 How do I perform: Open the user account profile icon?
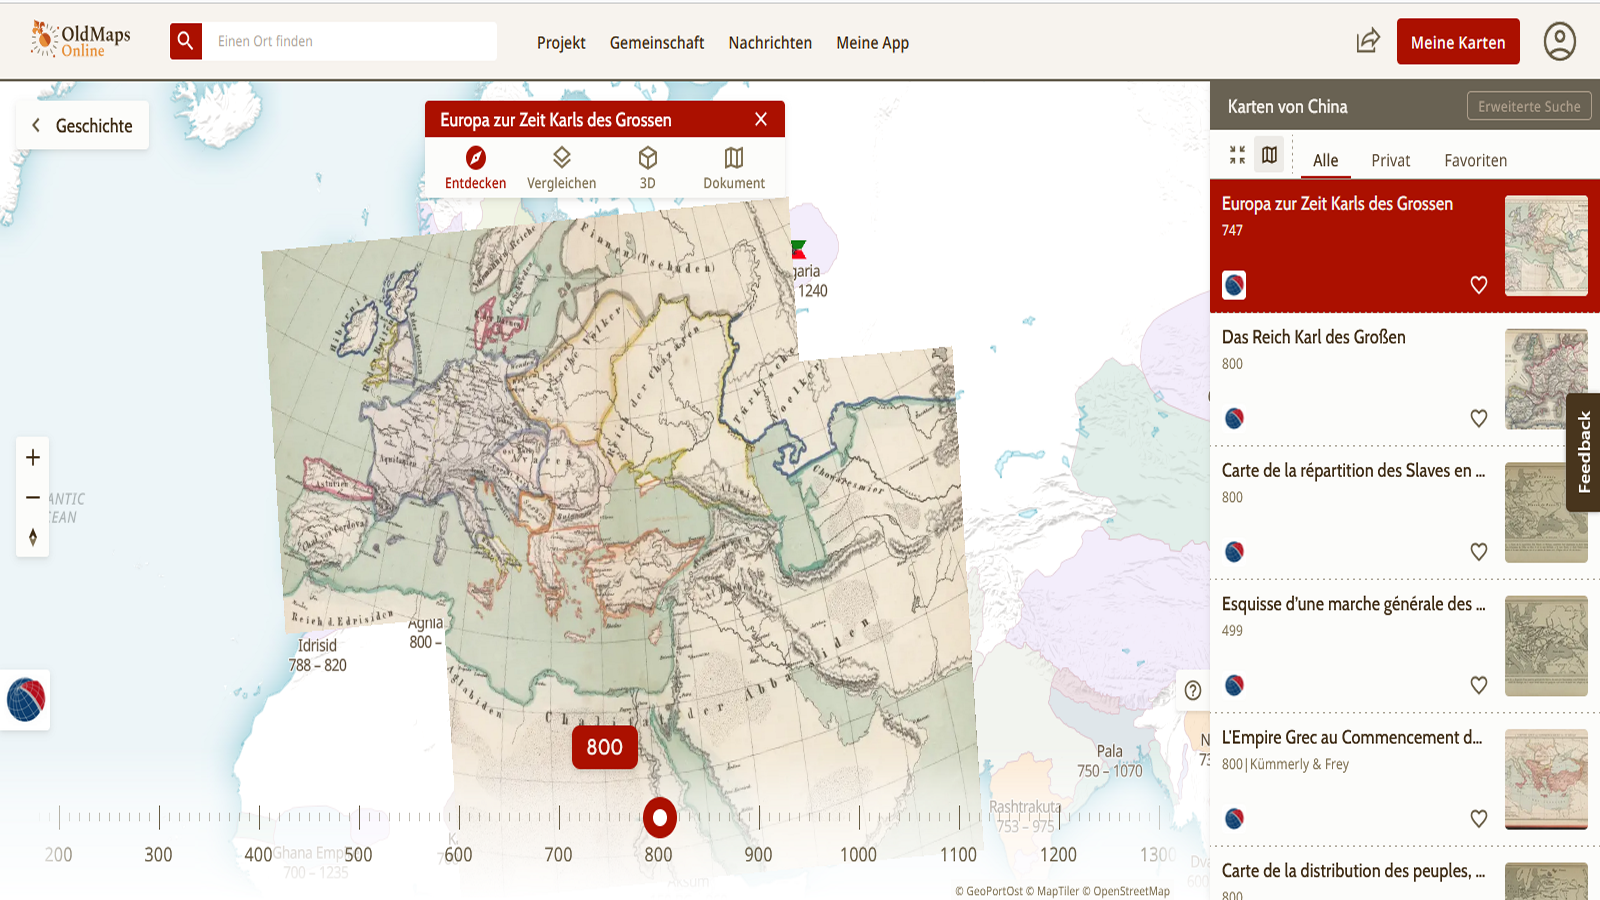(x=1560, y=42)
